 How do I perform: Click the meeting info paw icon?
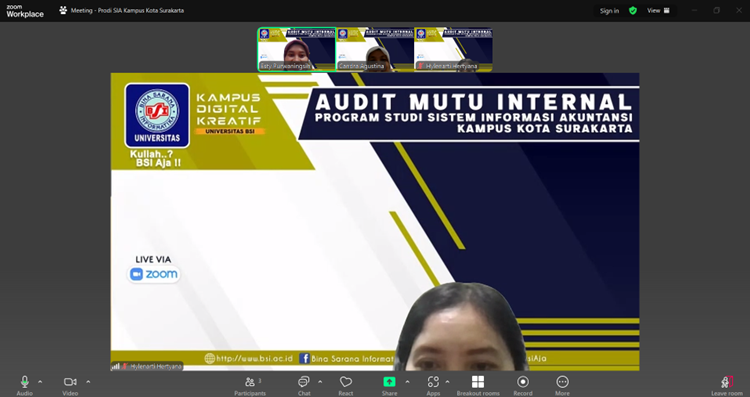63,10
